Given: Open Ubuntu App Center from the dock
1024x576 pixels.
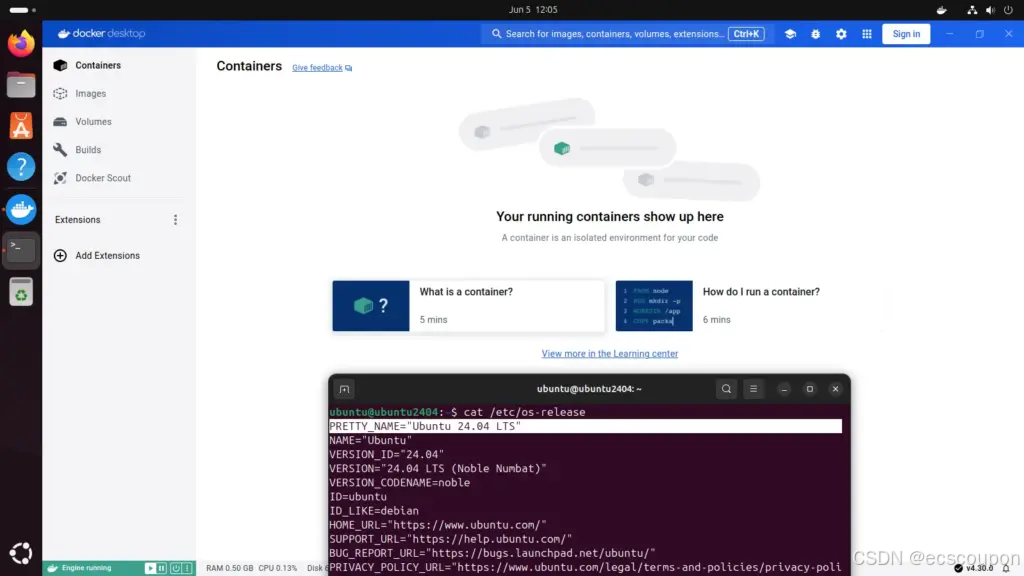Looking at the screenshot, I should coord(21,126).
